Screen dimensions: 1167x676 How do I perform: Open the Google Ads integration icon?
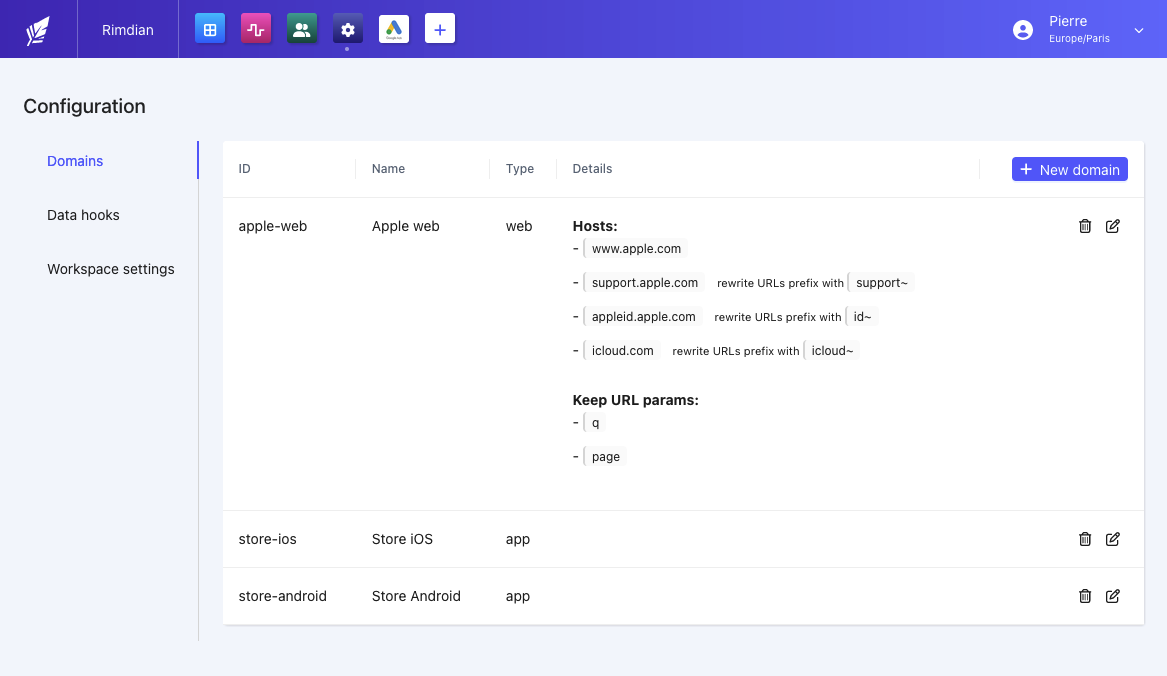(393, 29)
